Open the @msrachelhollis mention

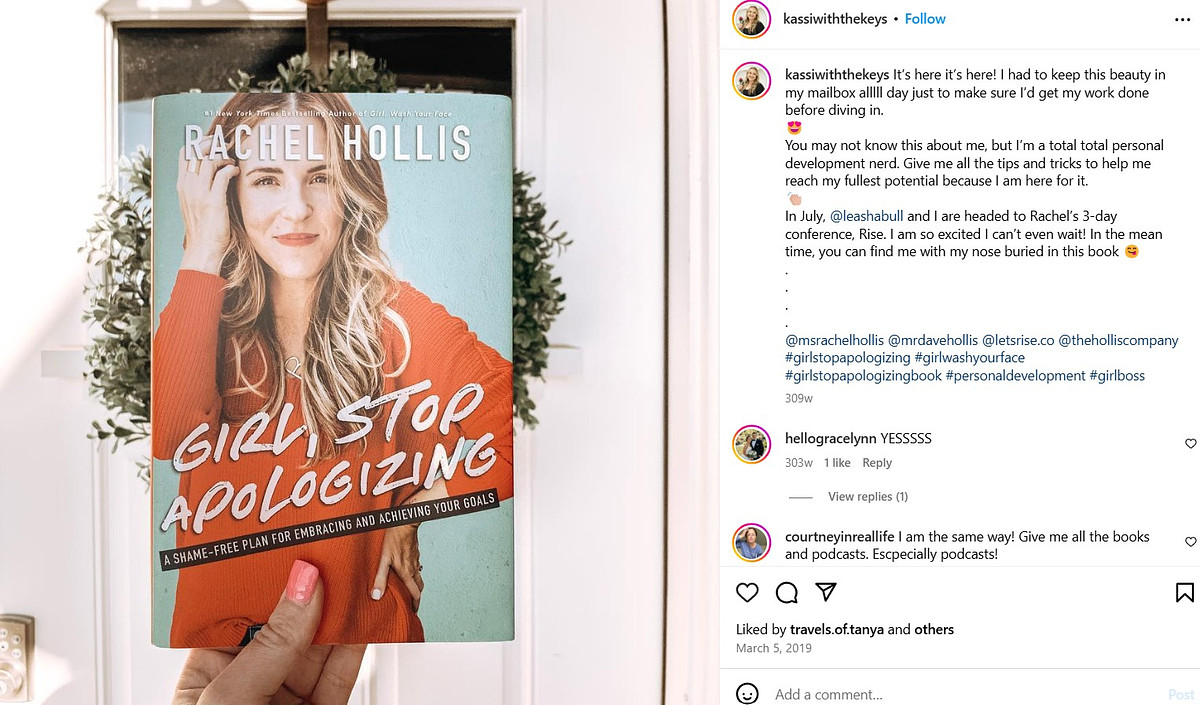point(835,340)
